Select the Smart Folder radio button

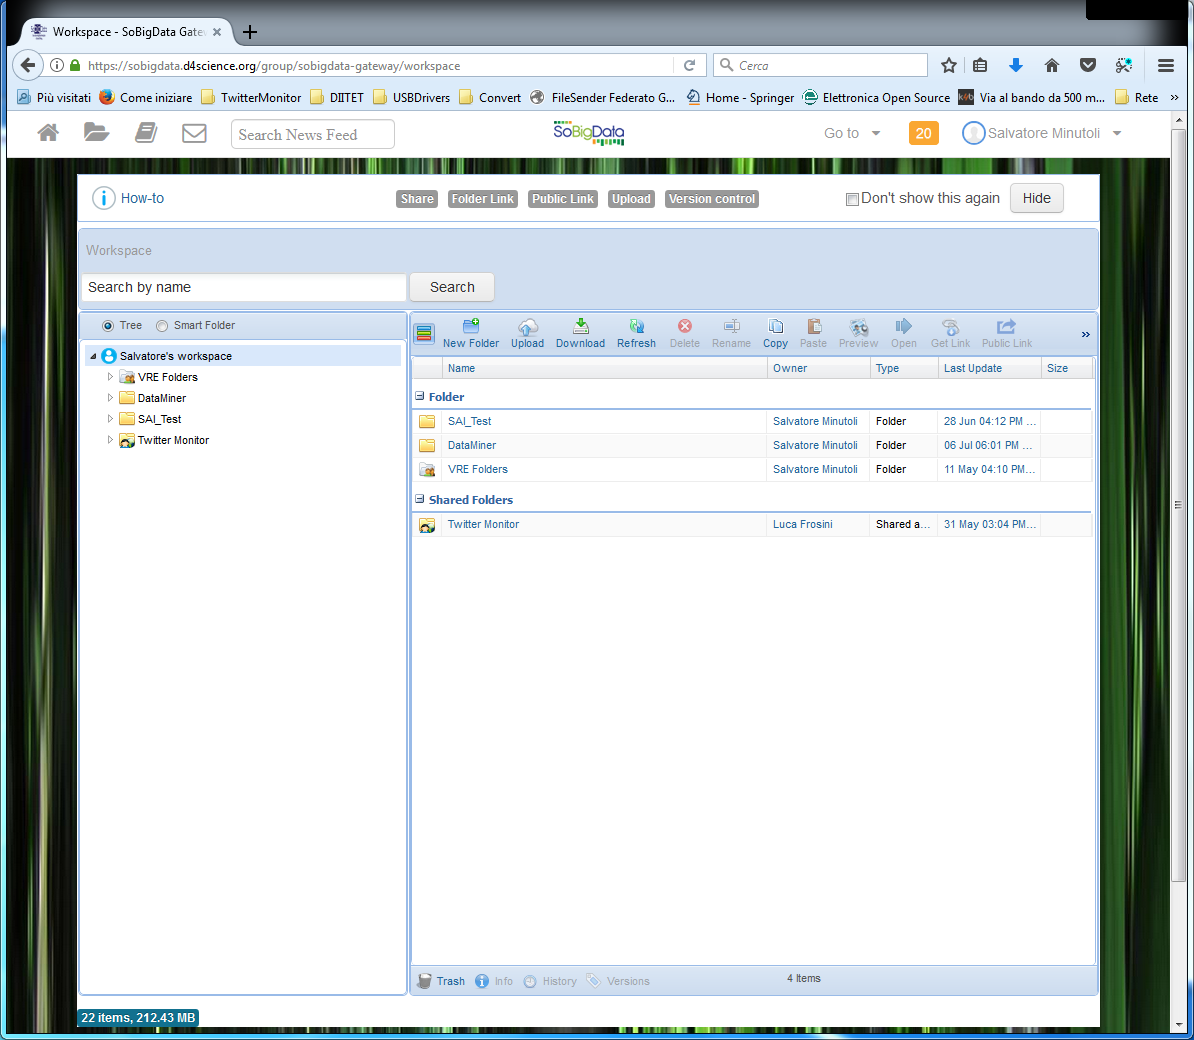click(162, 326)
